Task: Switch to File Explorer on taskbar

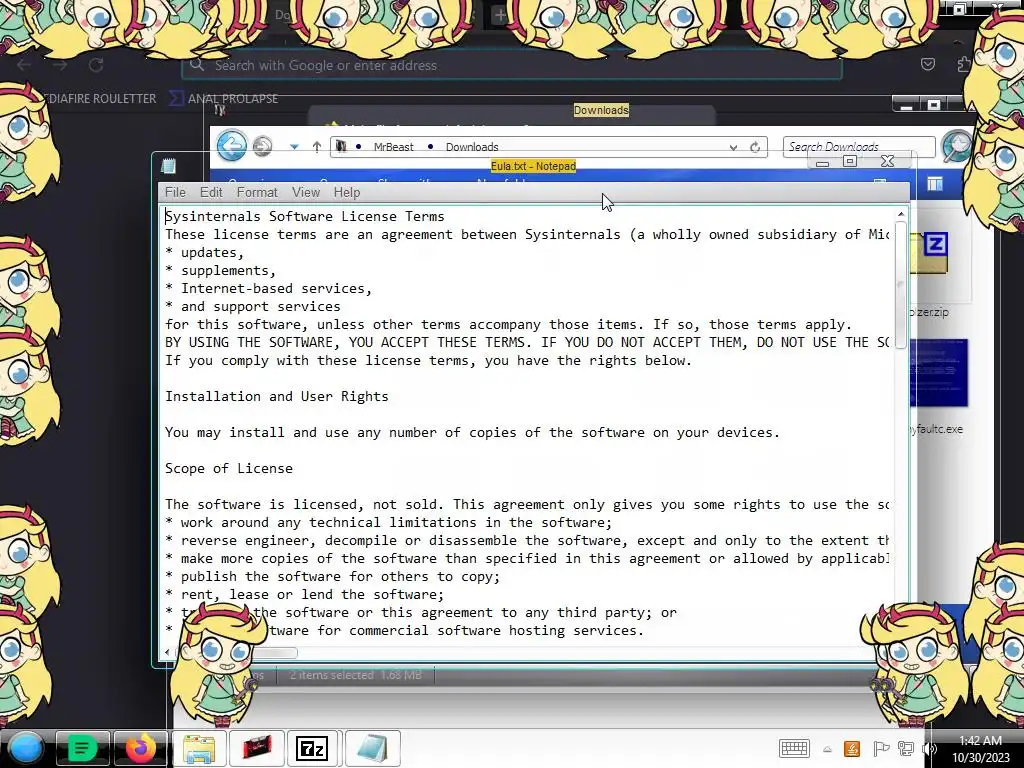Action: click(199, 748)
